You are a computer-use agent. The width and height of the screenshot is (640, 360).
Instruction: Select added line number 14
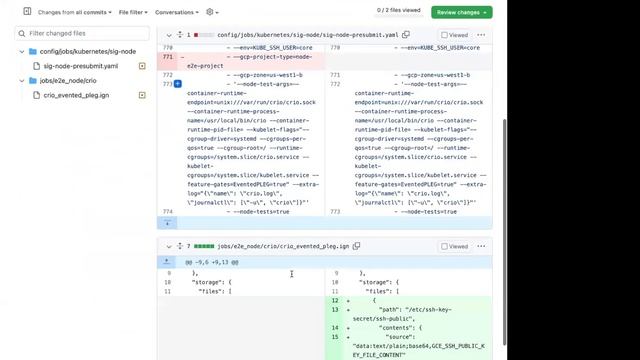335,328
